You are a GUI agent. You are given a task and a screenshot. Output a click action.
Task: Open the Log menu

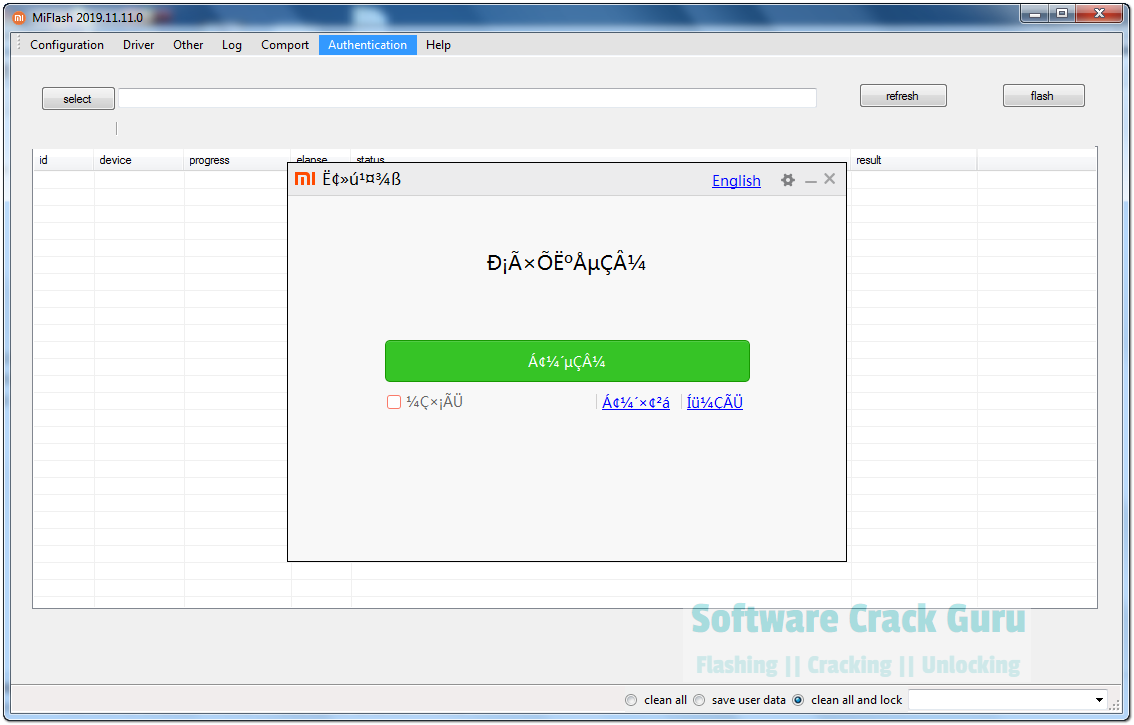(x=231, y=45)
